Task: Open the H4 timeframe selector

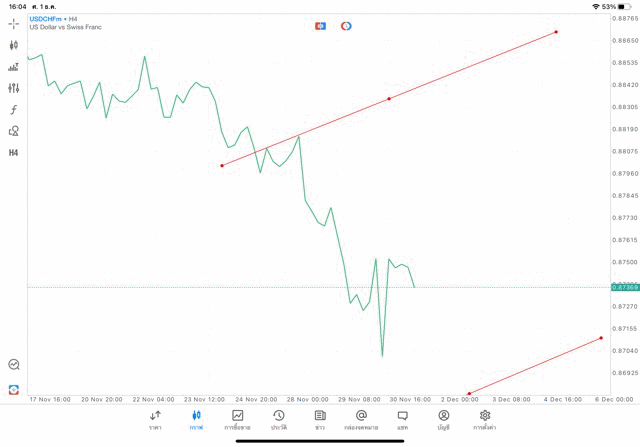Action: click(14, 153)
